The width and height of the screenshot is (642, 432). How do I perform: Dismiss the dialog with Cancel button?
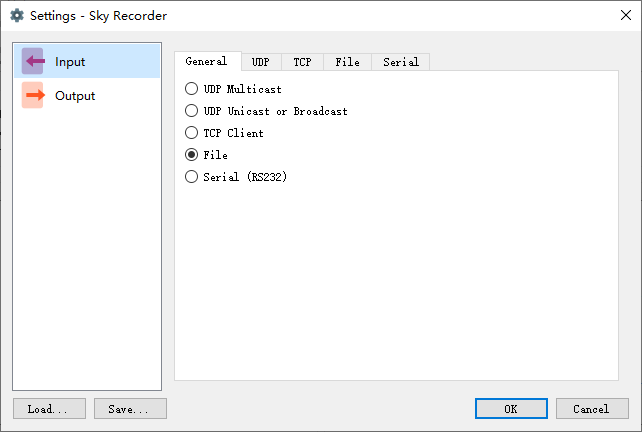(592, 409)
